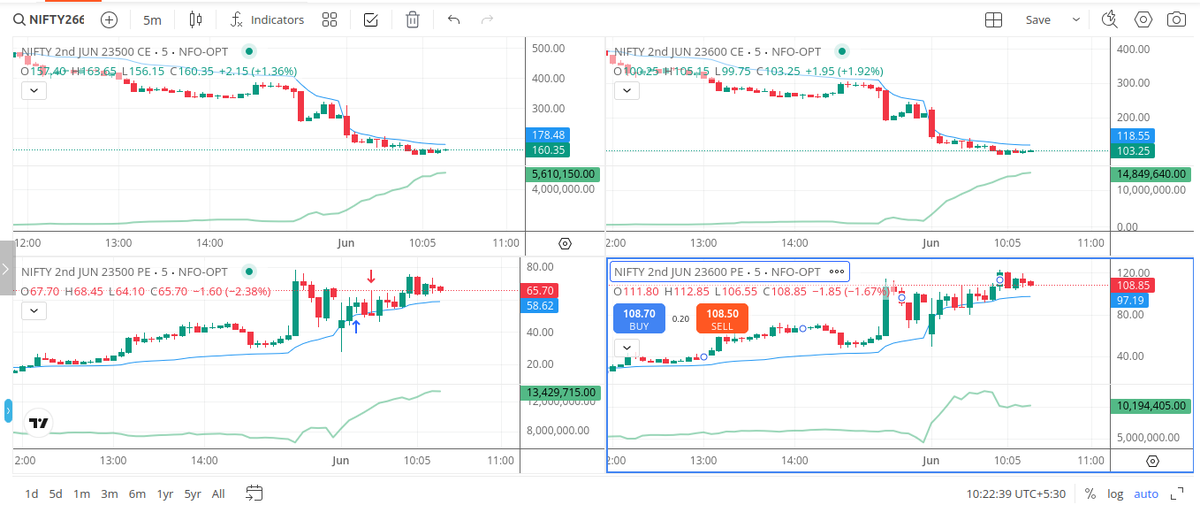Click the 178.48 blue price label

pyautogui.click(x=550, y=135)
